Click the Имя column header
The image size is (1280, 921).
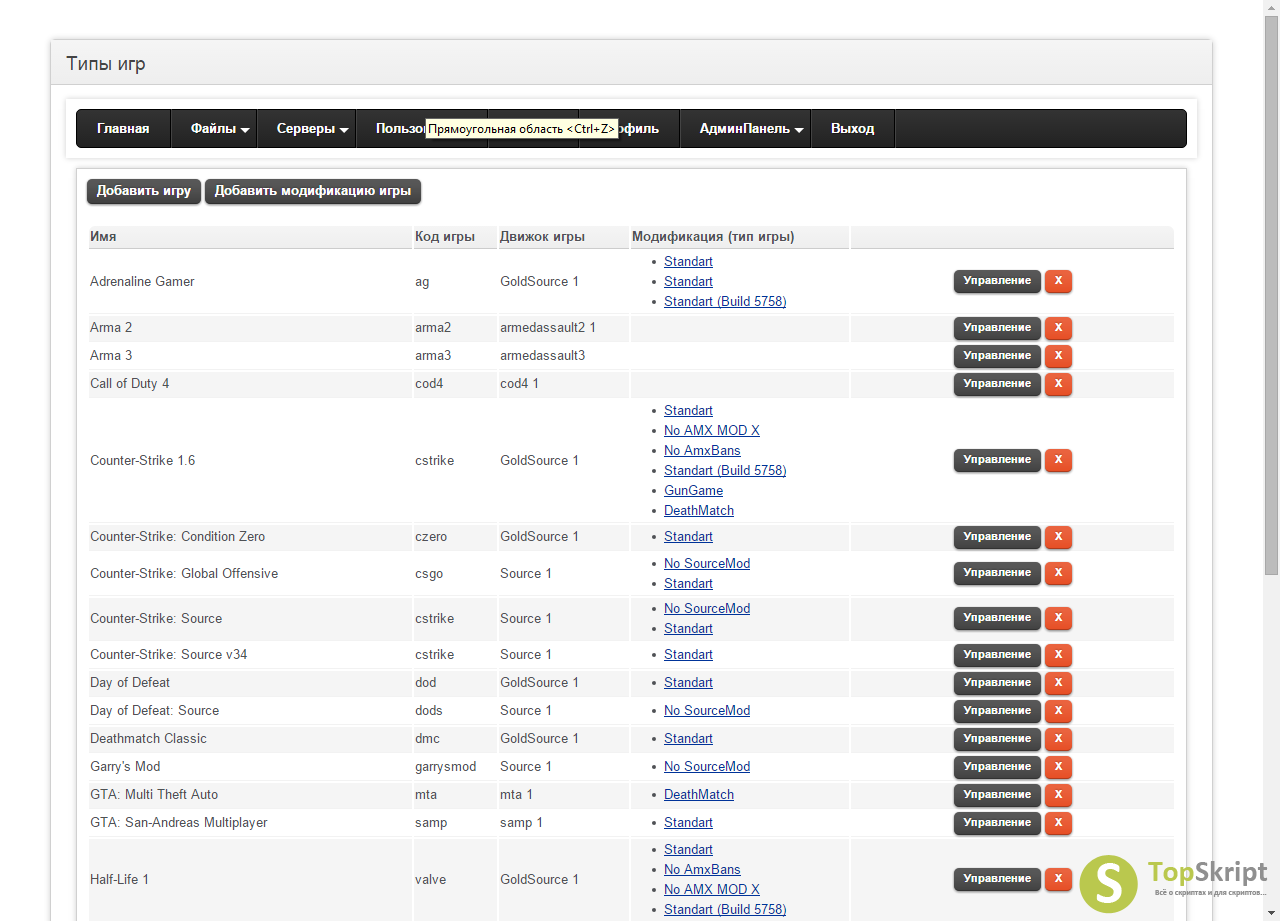[x=250, y=237]
